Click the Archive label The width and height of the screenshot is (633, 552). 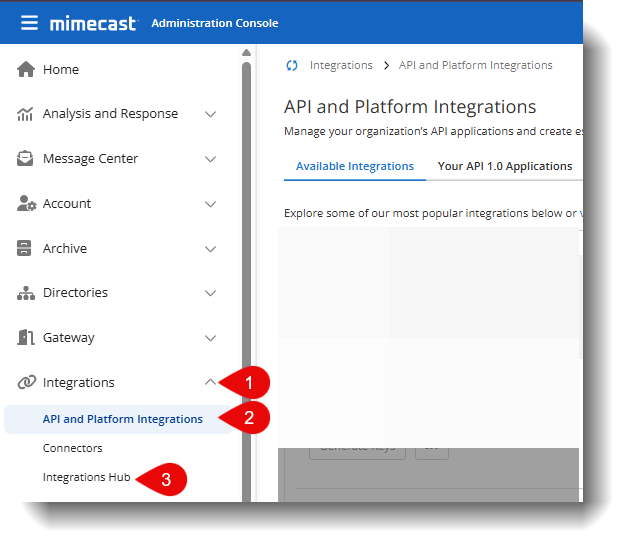click(65, 248)
